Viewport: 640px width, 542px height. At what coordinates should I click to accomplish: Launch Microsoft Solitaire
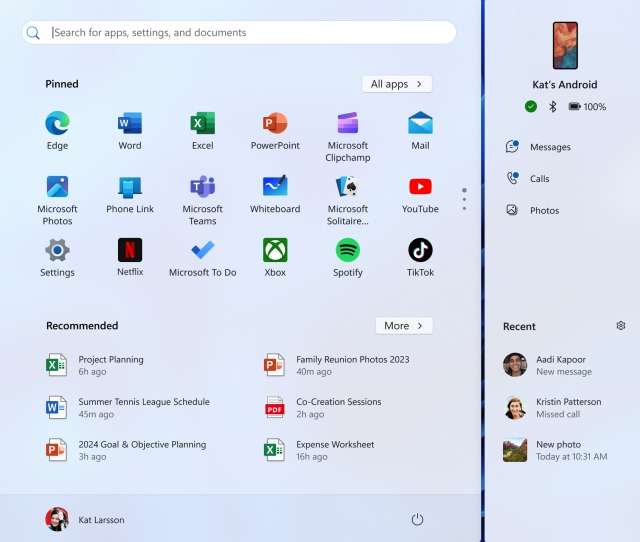pyautogui.click(x=348, y=200)
